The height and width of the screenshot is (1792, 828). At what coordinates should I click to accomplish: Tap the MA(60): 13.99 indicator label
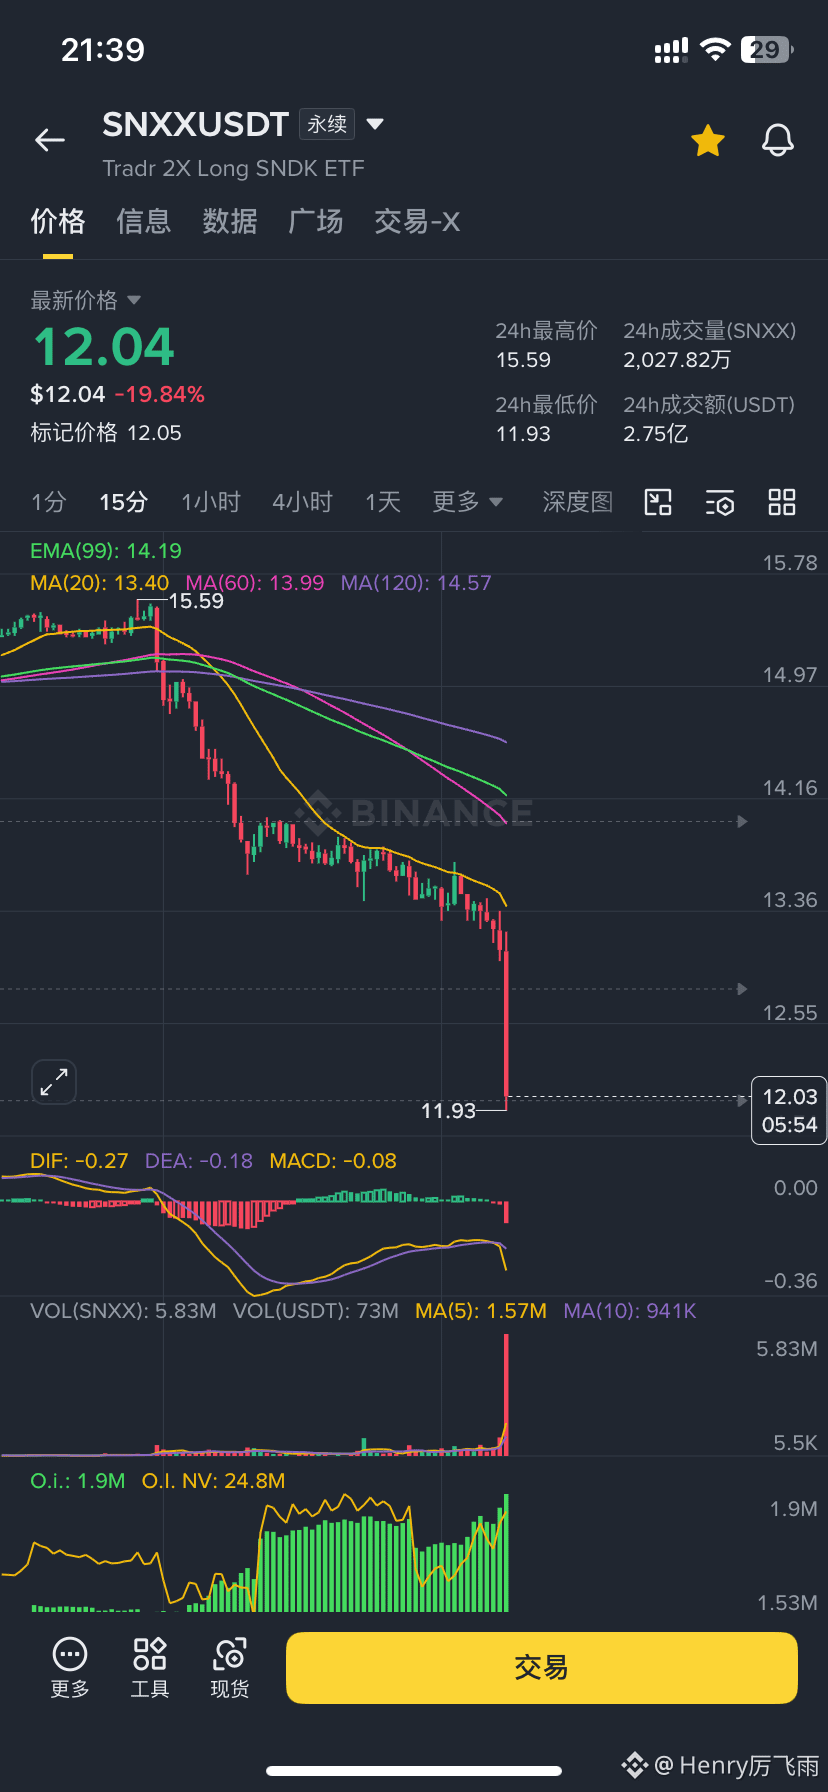(255, 583)
